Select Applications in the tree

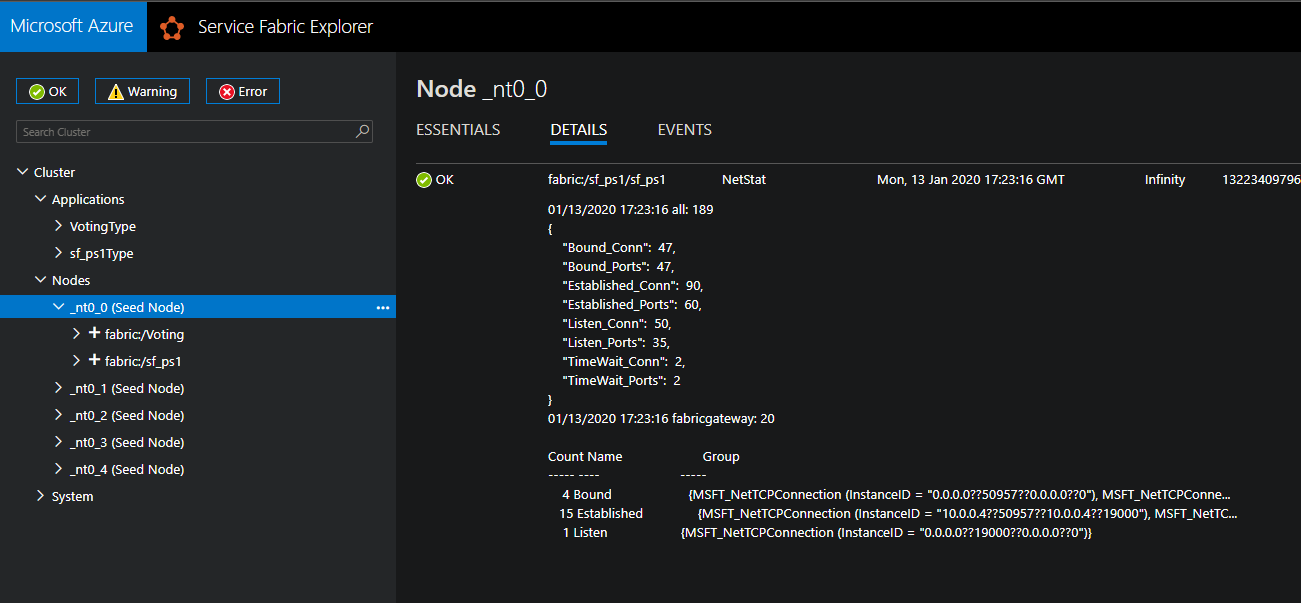coord(88,199)
